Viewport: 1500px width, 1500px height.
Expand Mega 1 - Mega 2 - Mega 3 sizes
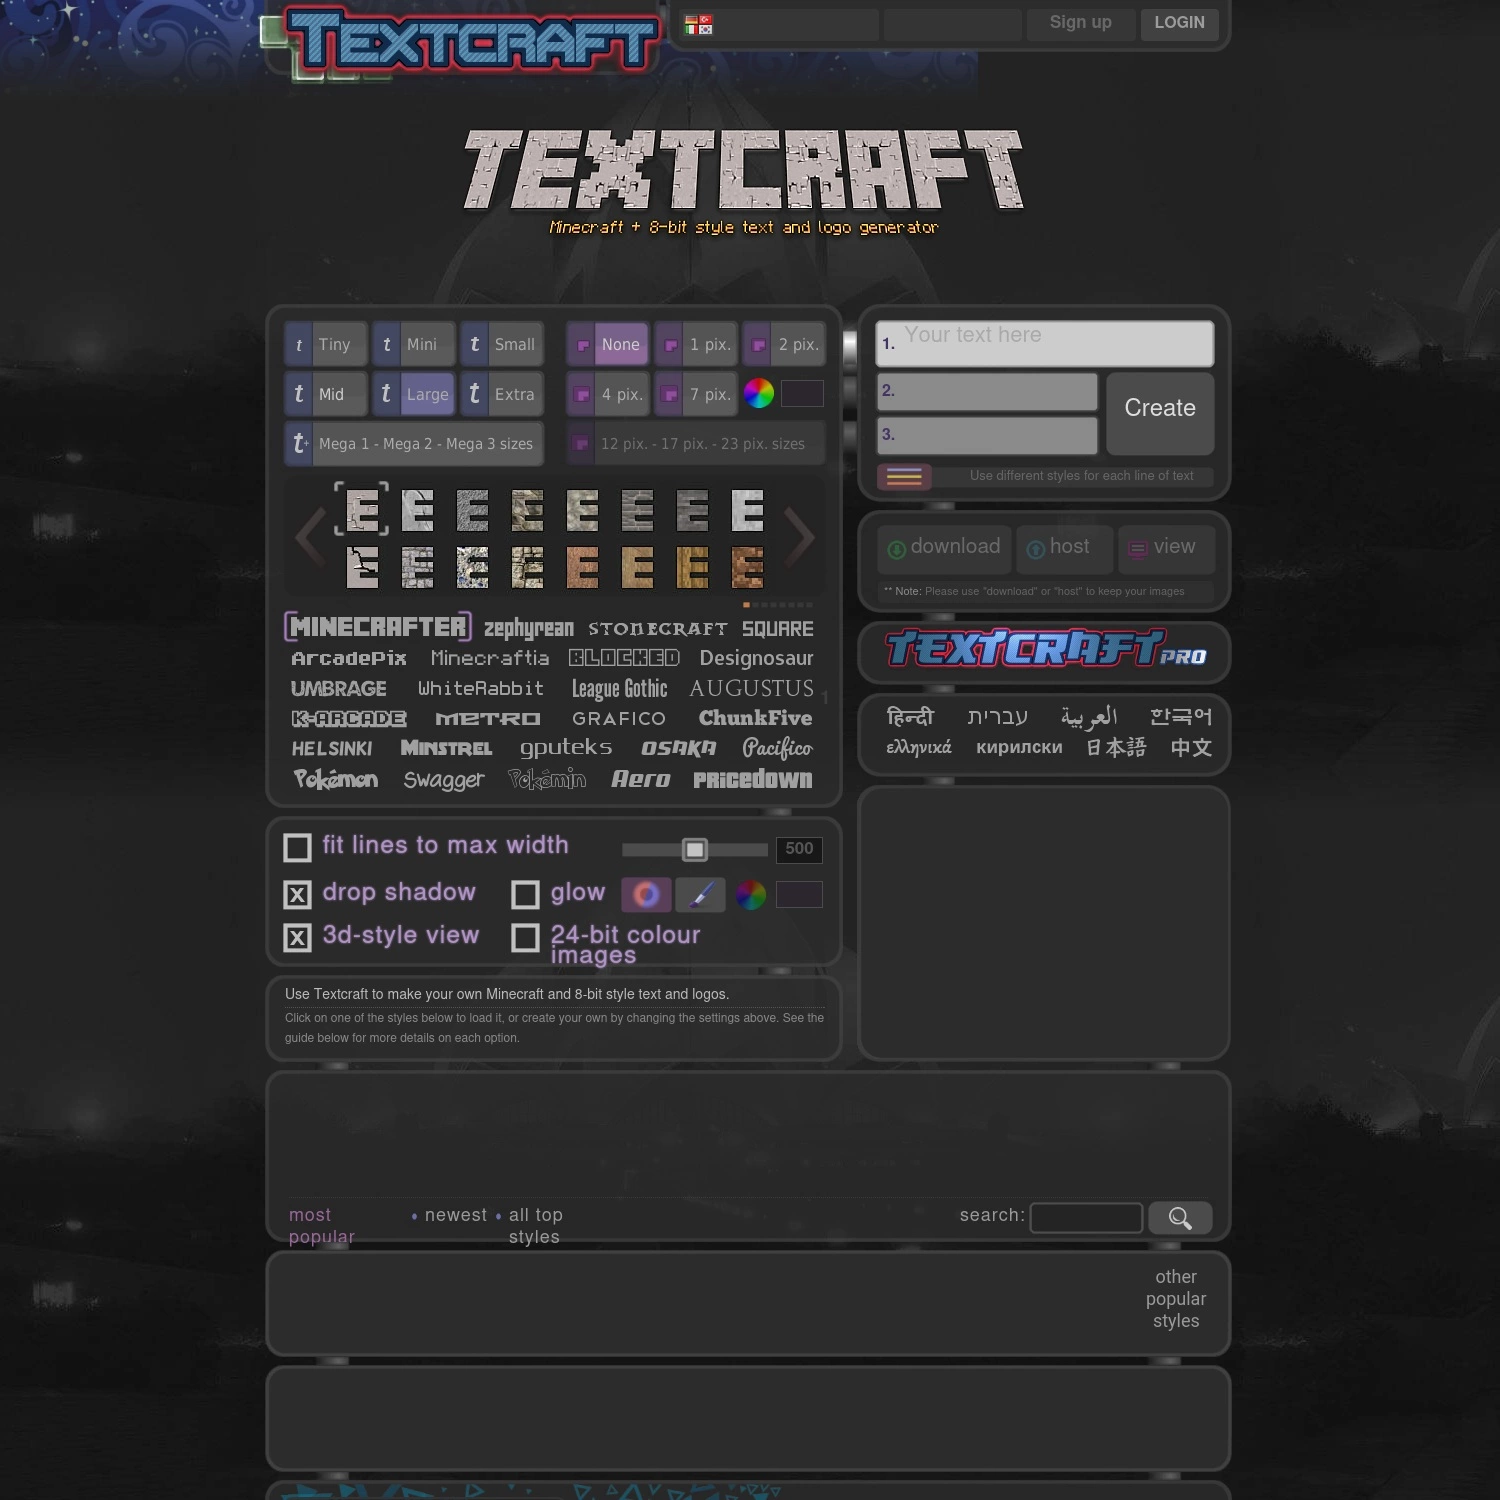414,444
